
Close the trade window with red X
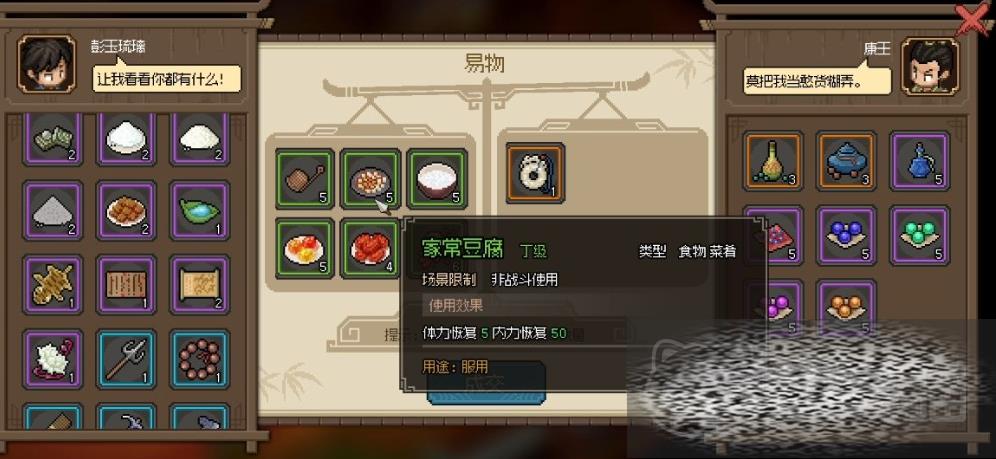[x=974, y=19]
